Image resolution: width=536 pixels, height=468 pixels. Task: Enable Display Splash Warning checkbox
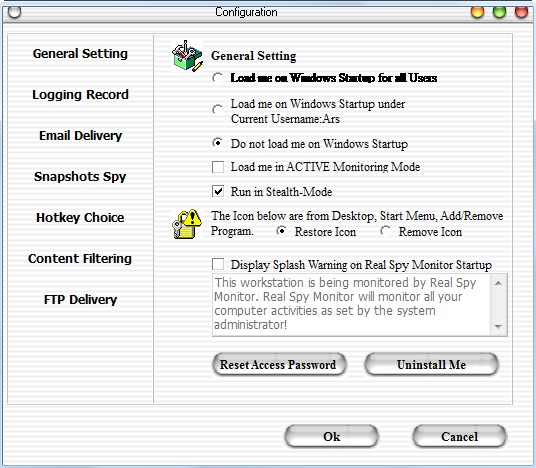(x=218, y=264)
